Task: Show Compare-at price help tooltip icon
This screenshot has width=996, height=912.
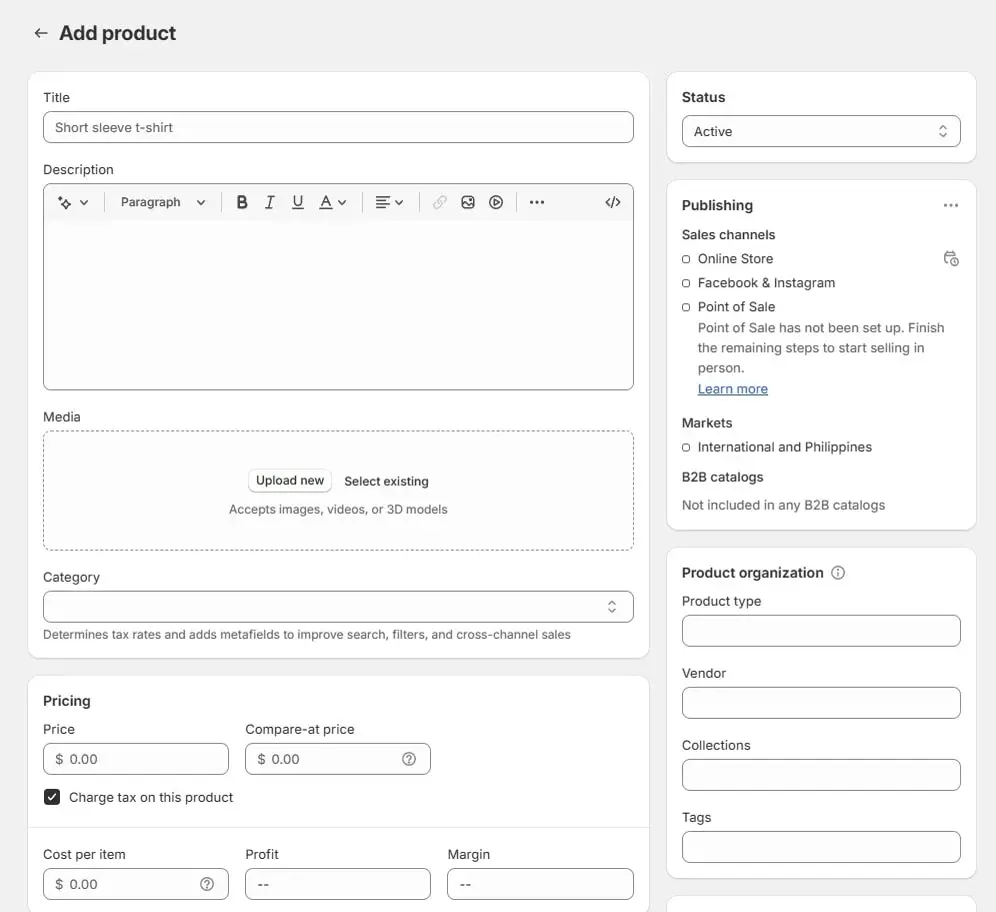Action: point(409,759)
